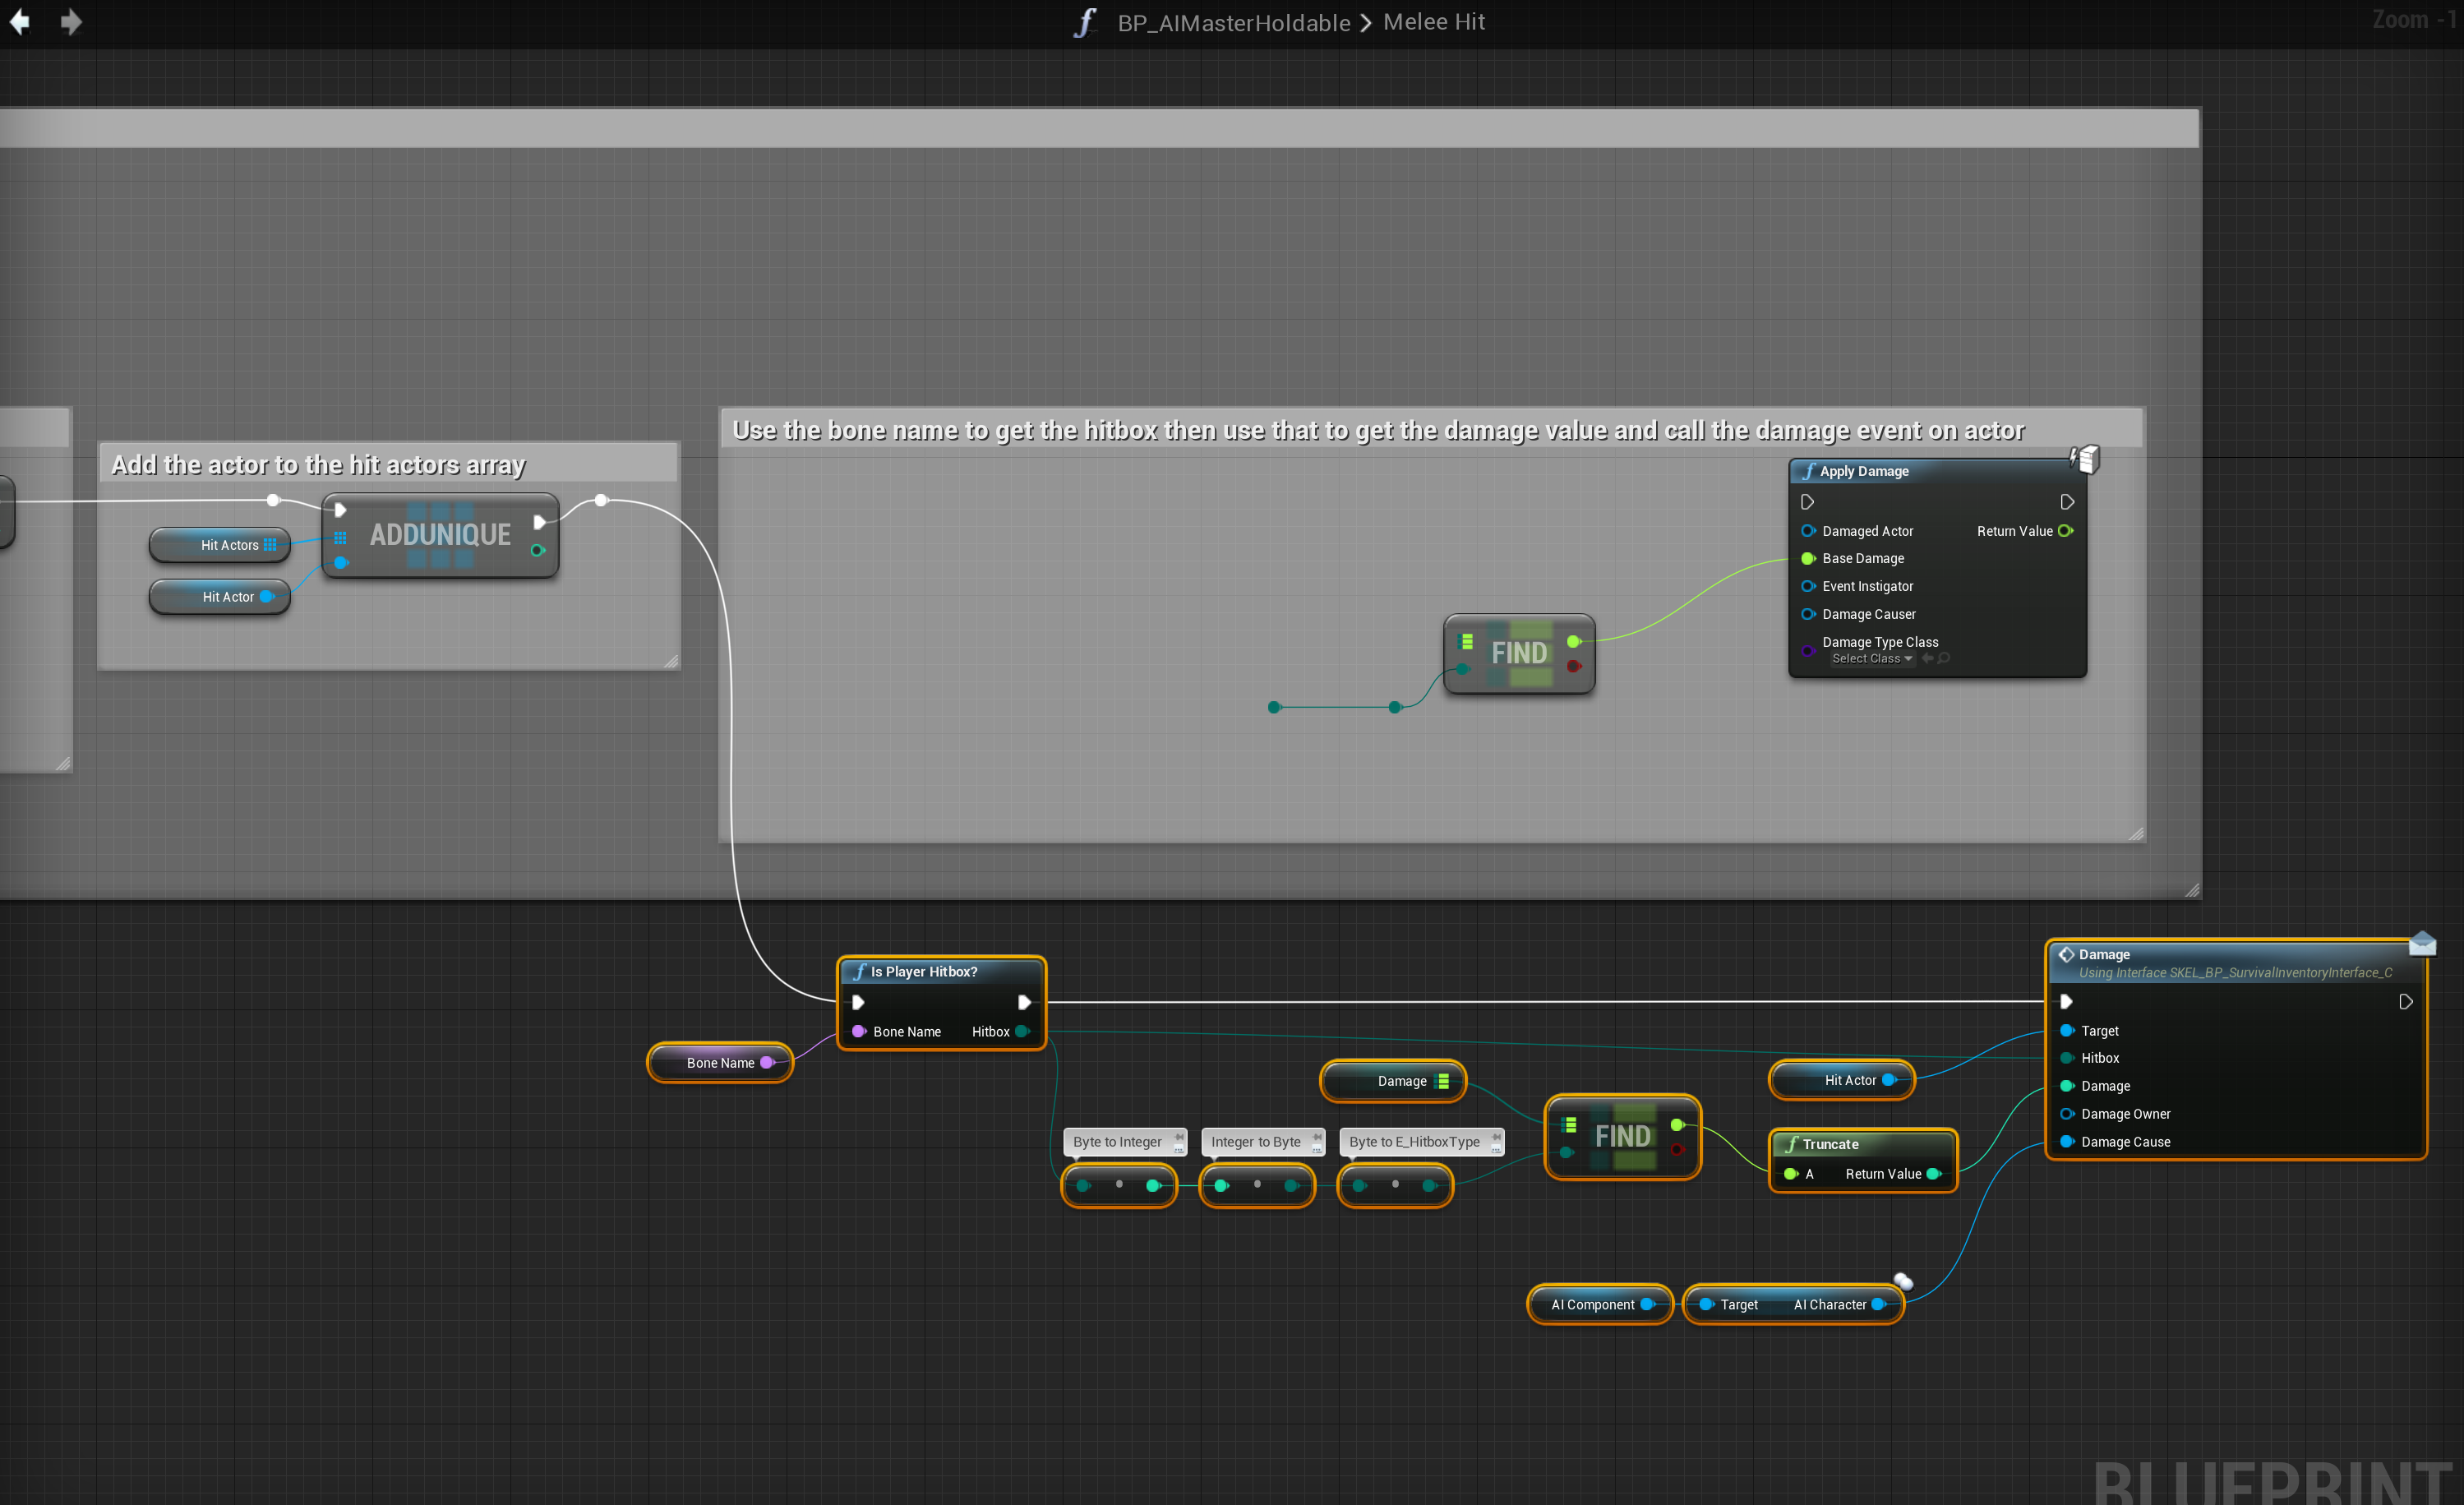Click the function icon beside BP_AIMasterHoldable
The width and height of the screenshot is (2464, 1505).
coord(1086,22)
